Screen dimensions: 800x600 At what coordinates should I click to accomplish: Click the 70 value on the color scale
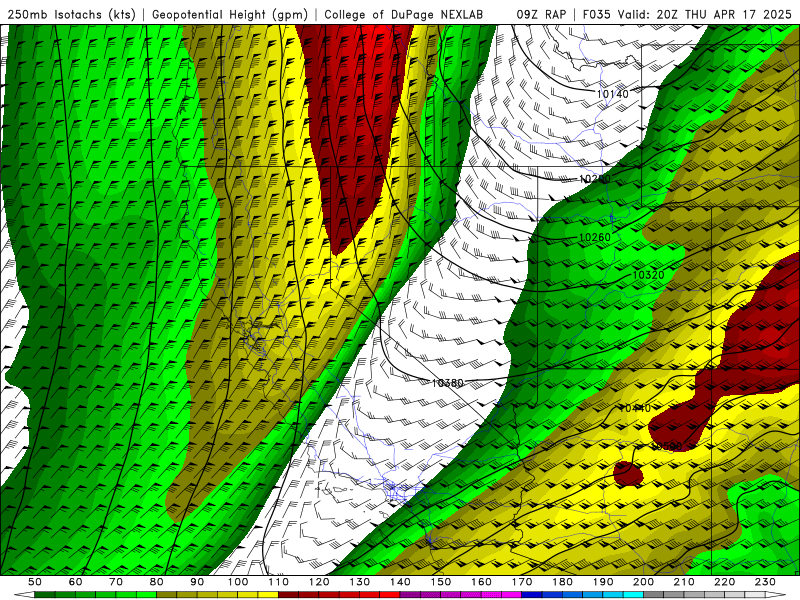pos(116,582)
